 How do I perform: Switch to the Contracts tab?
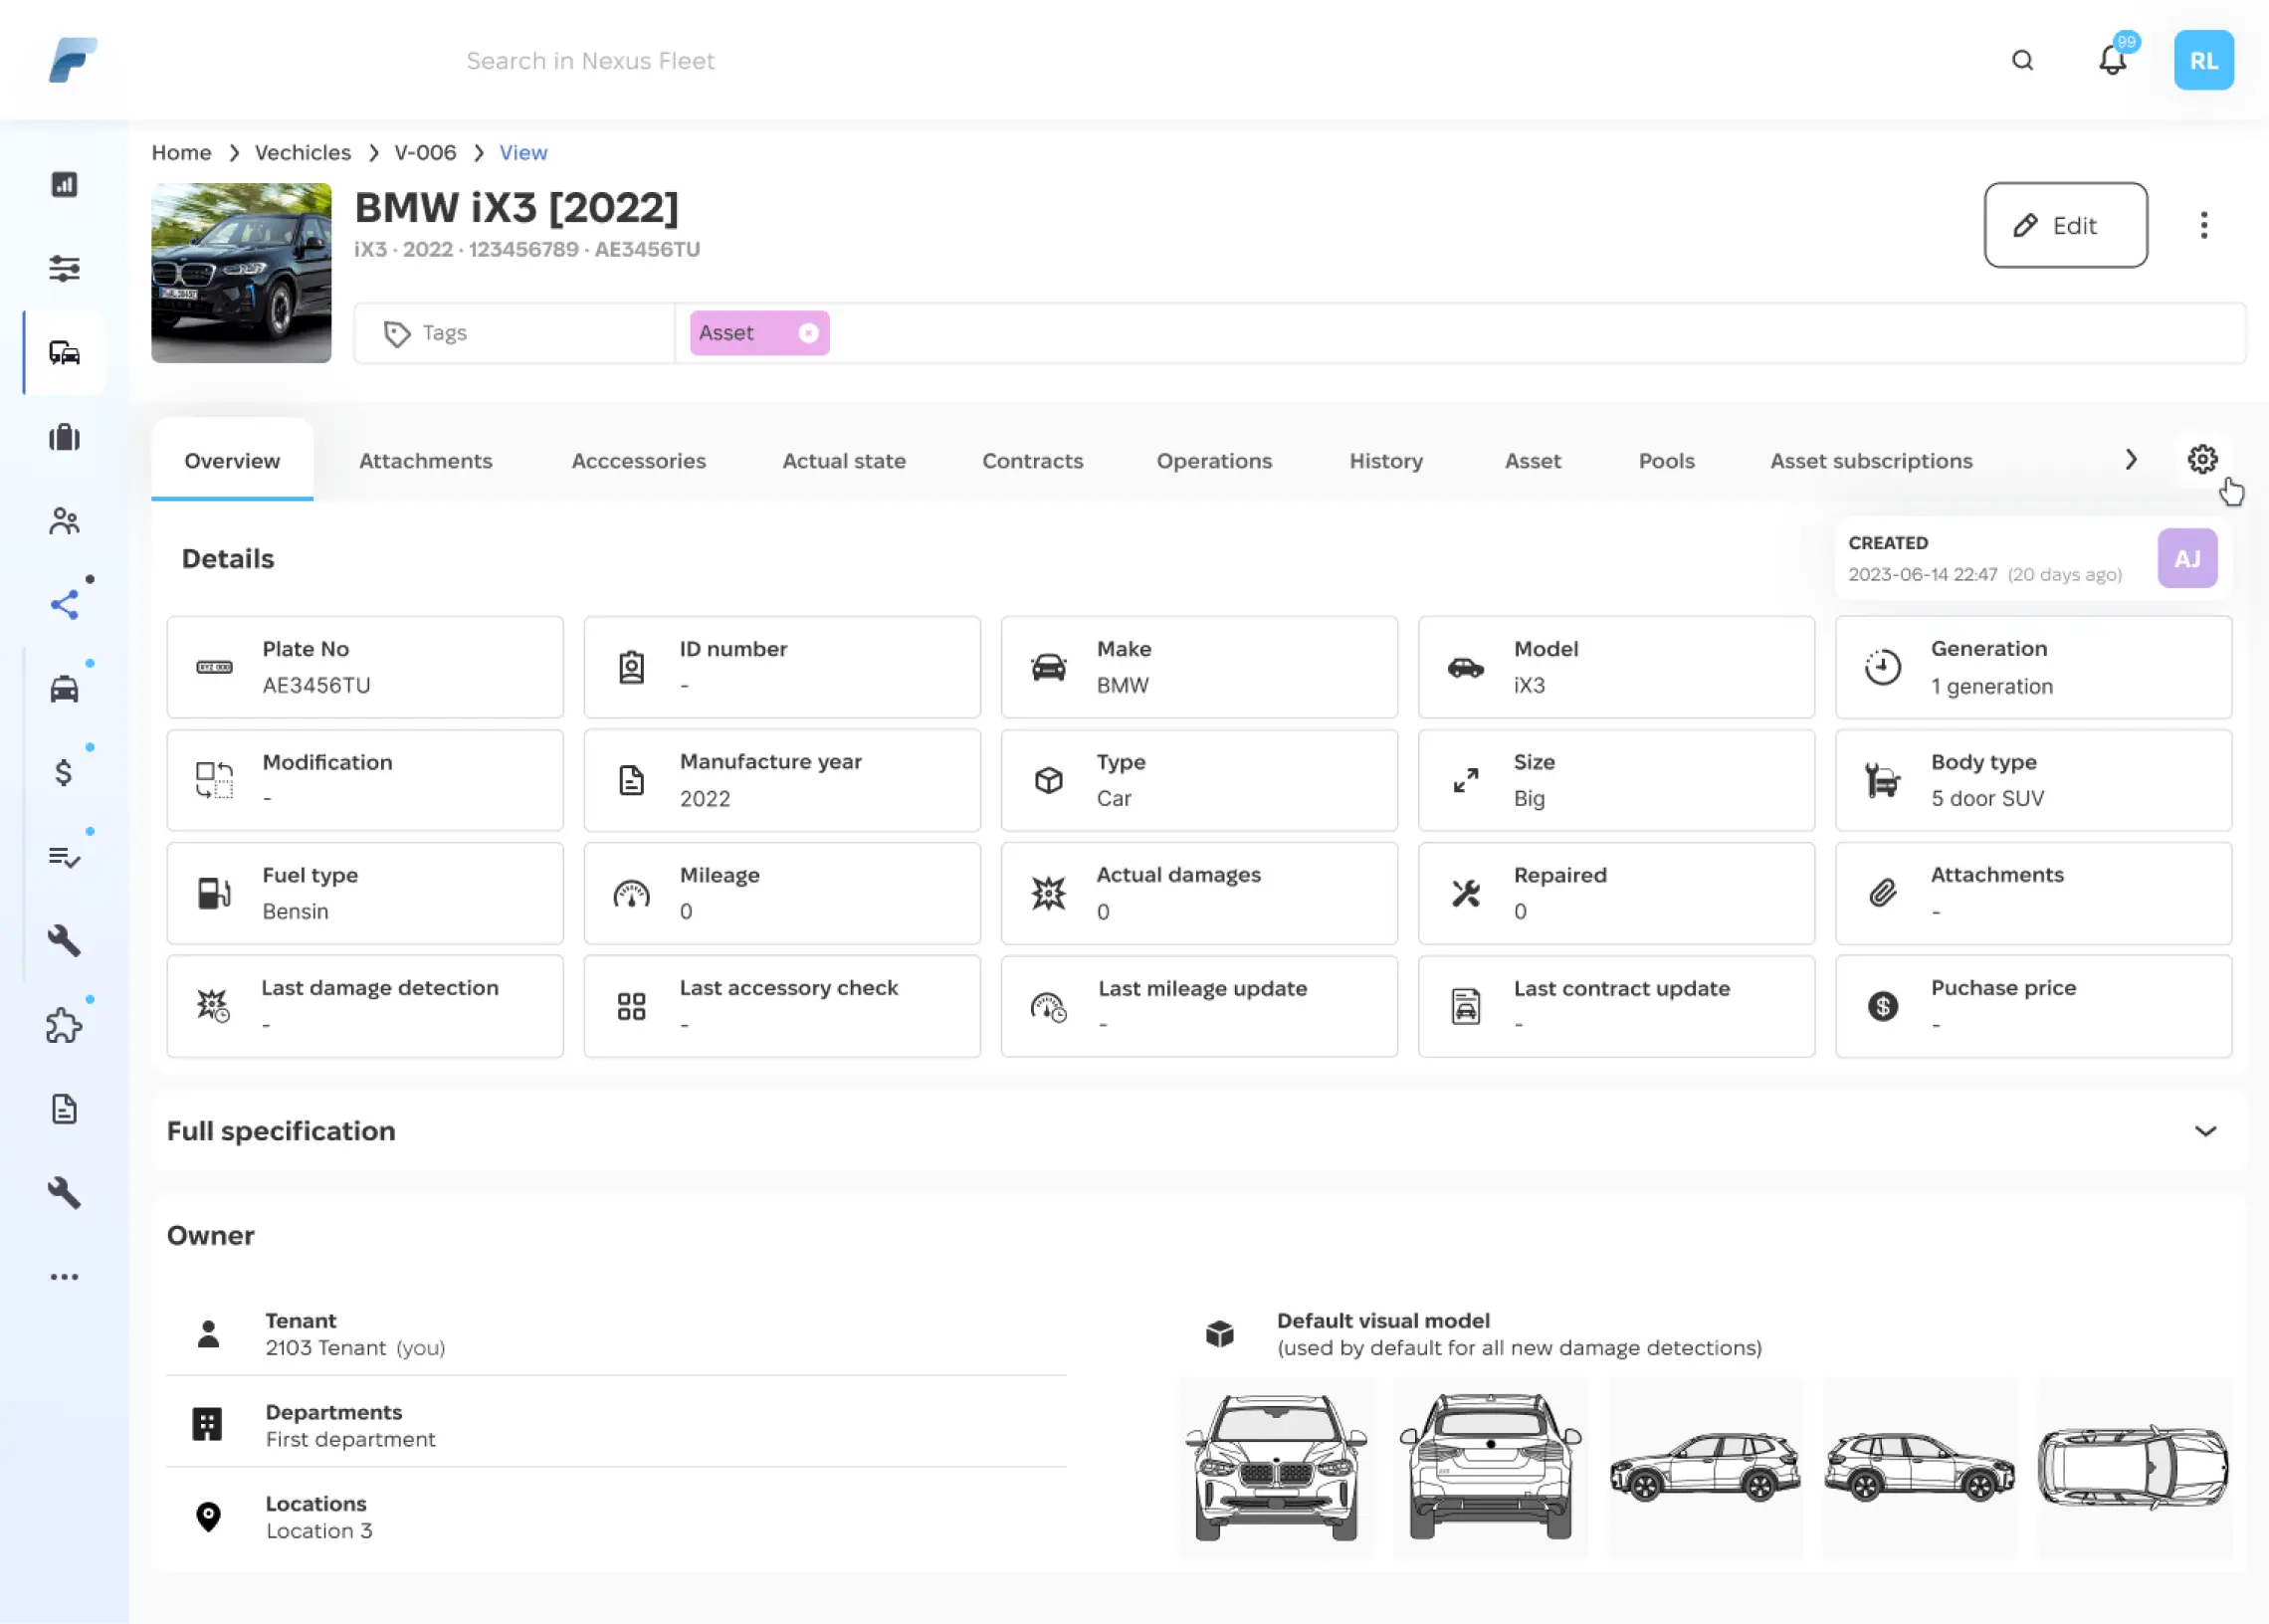(1032, 461)
